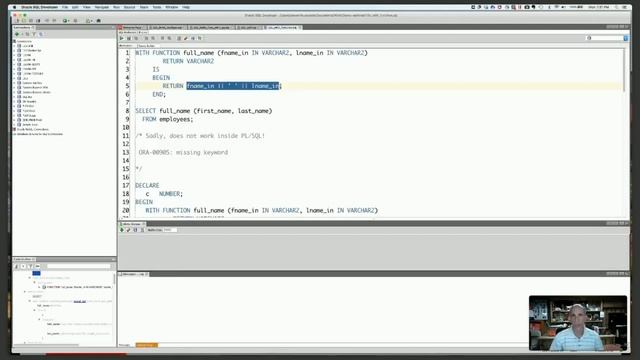The height and width of the screenshot is (360, 640).
Task: Collapse the FUNCTION full_name parent node in outline
Action: click(35, 282)
